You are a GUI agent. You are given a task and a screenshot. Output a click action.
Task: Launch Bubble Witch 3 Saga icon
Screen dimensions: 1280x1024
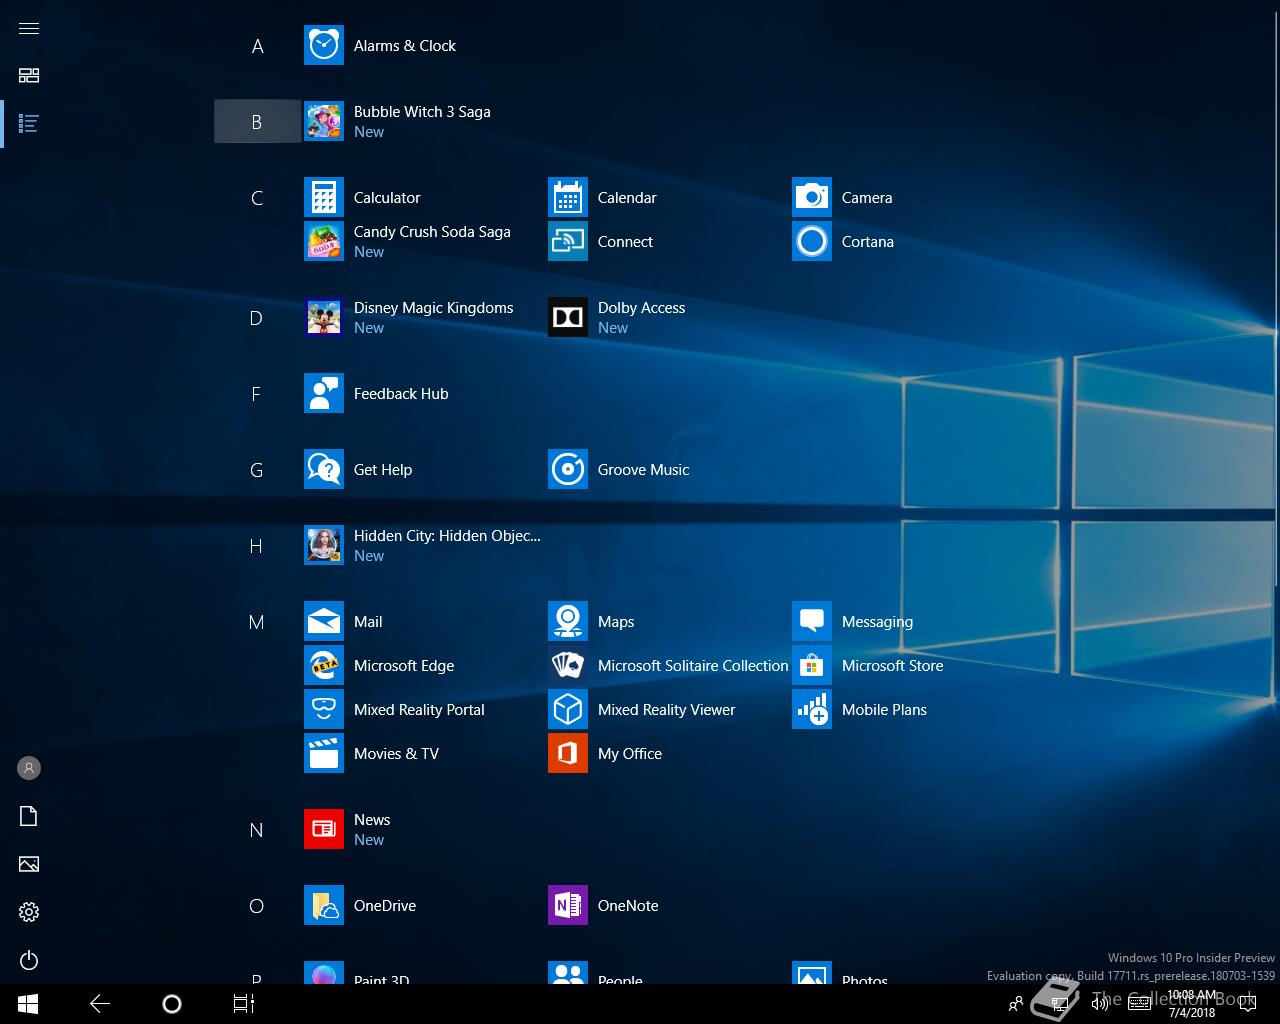pos(324,122)
